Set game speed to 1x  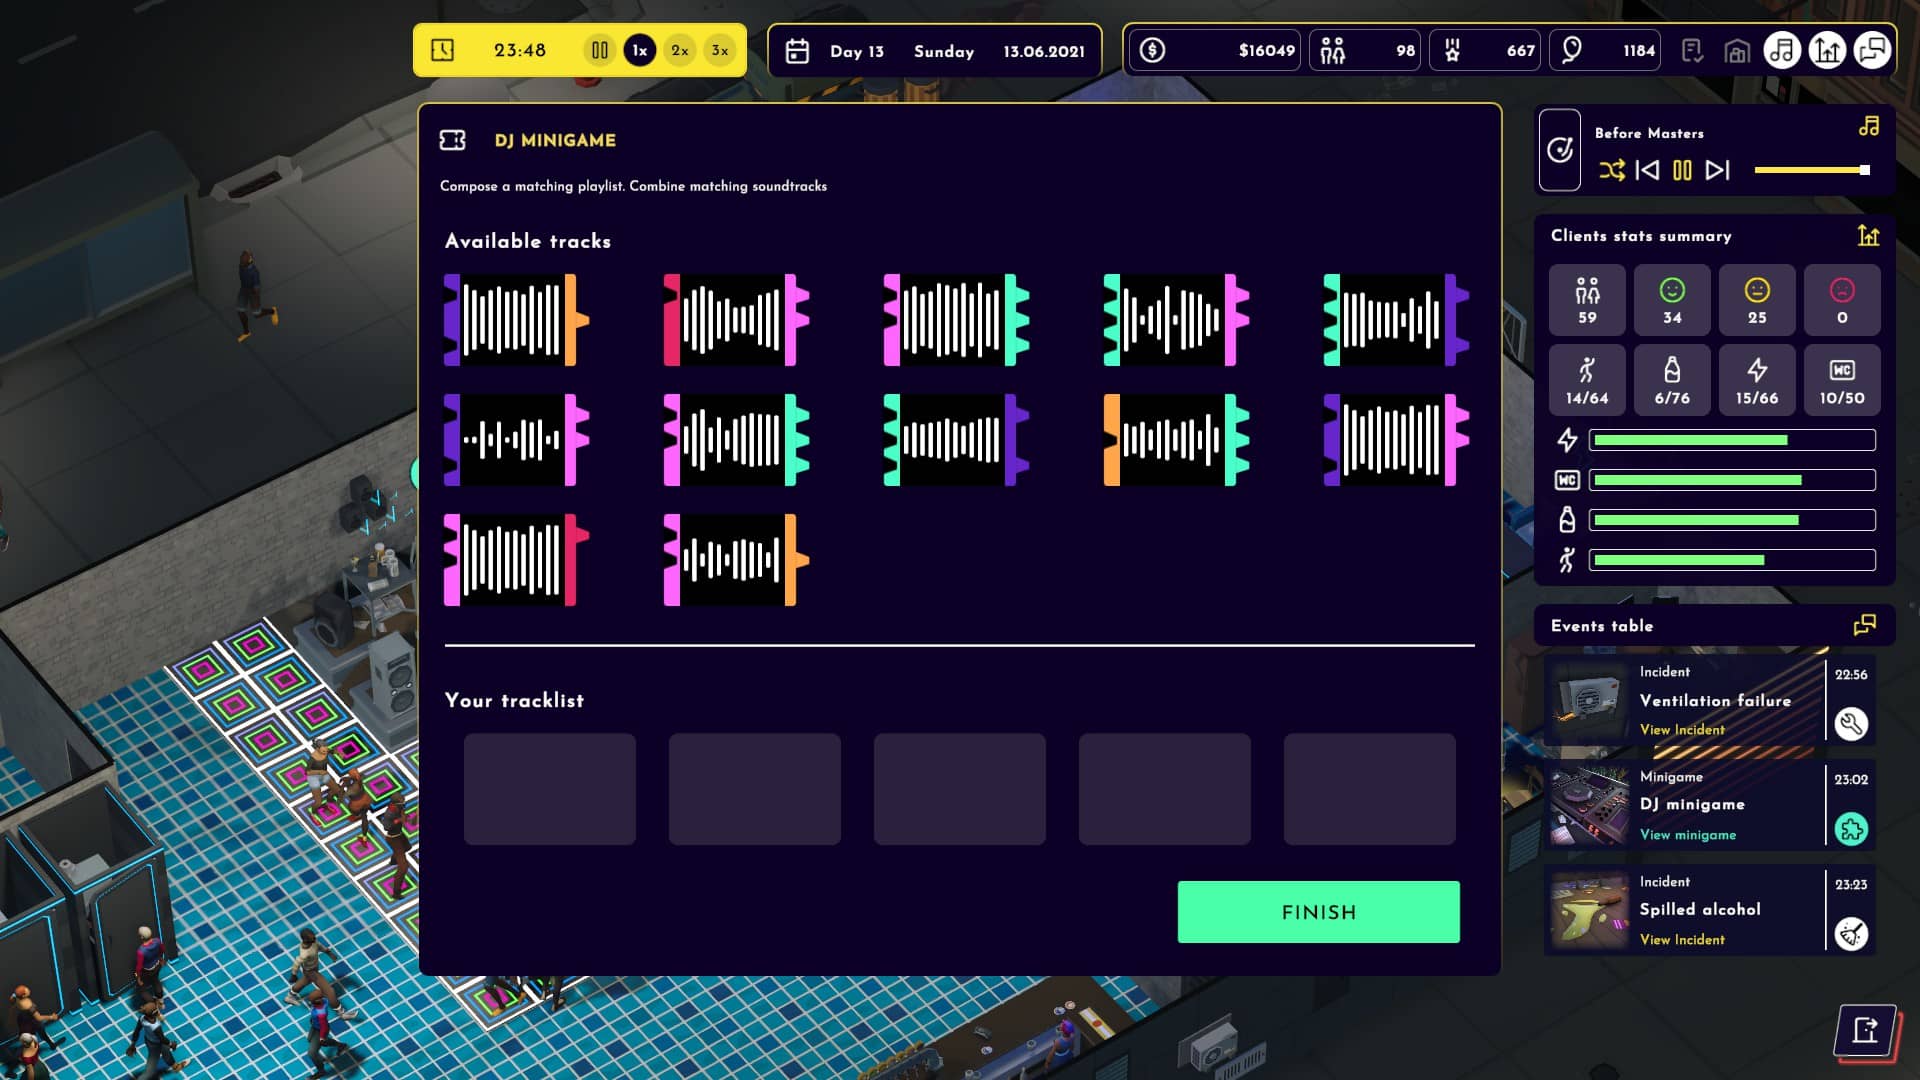click(640, 50)
